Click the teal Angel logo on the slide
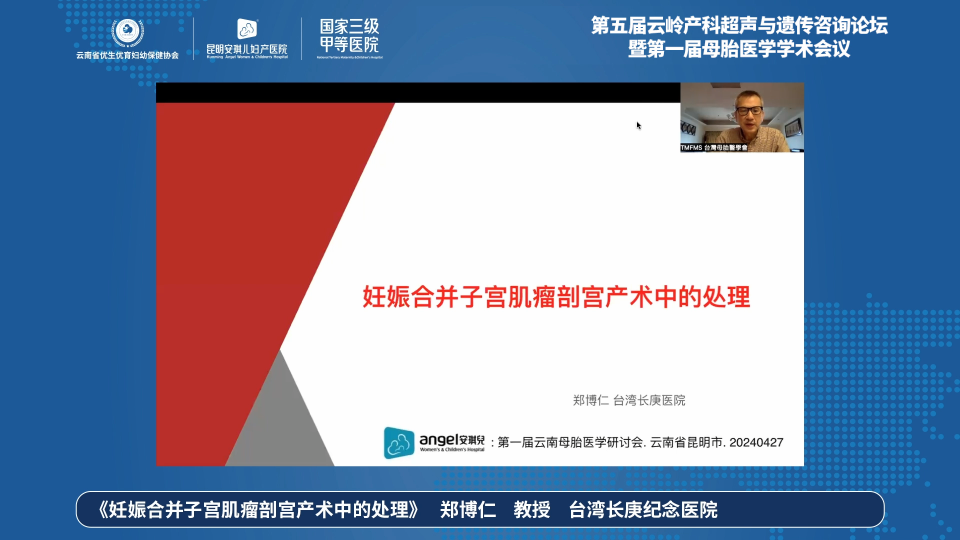Screen dimensions: 960x540 pos(400,441)
